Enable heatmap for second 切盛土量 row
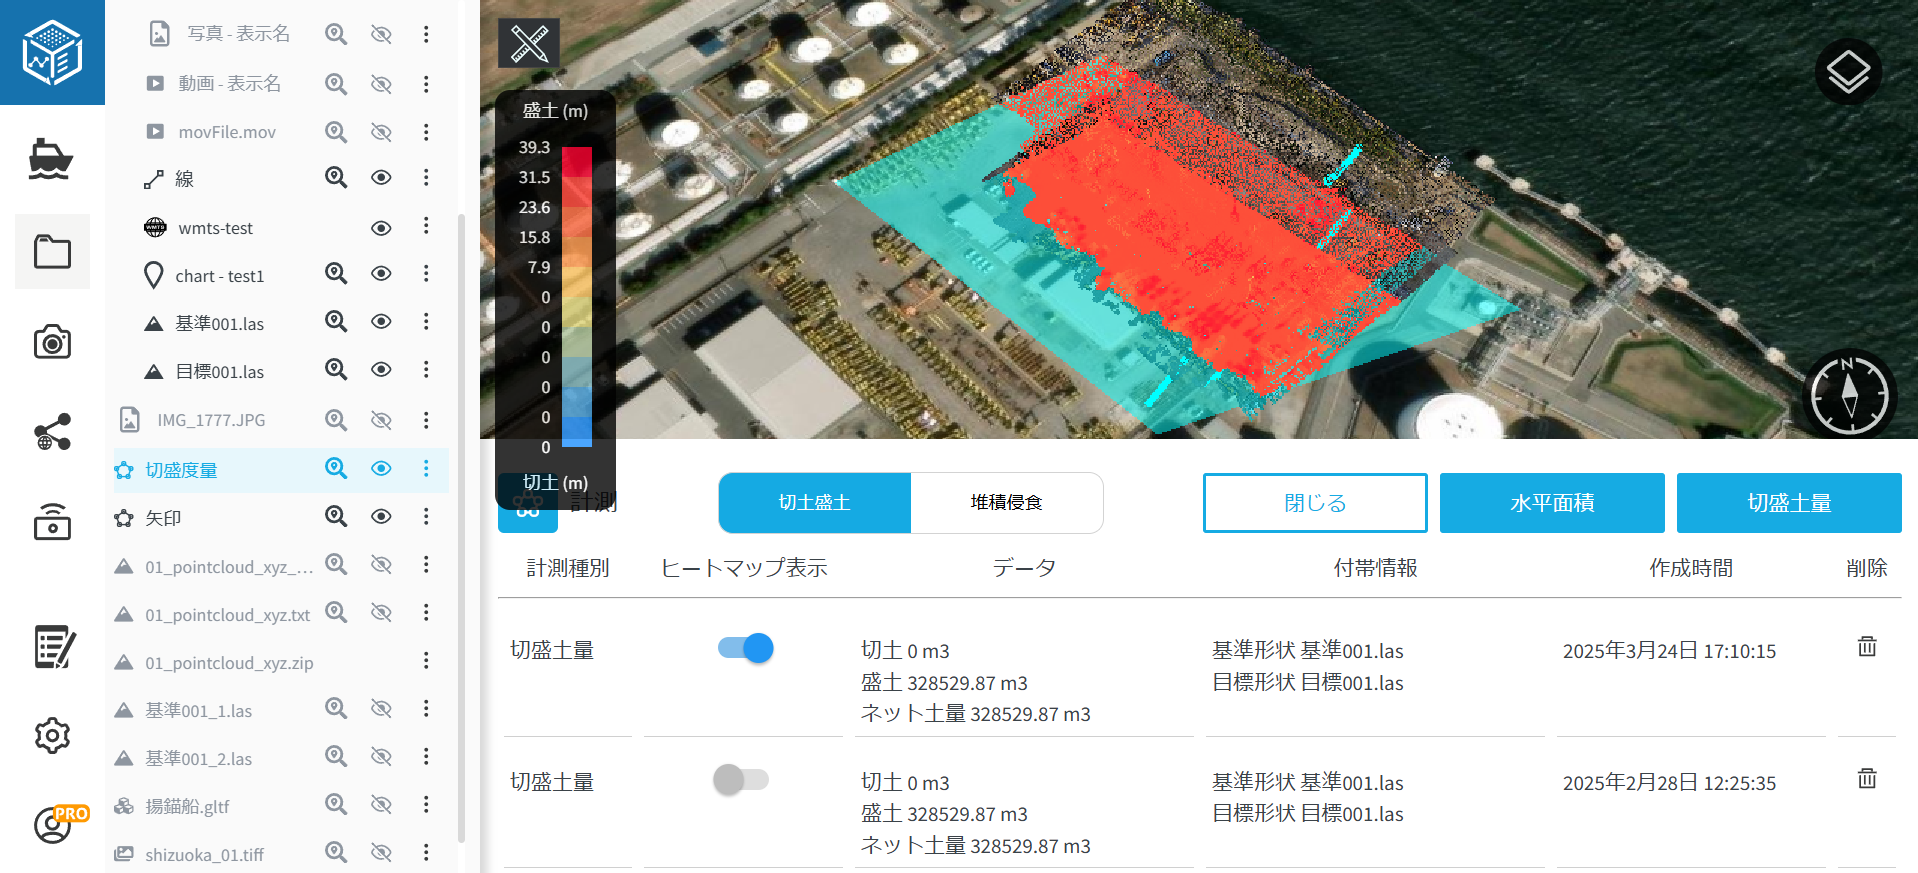This screenshot has height=873, width=1918. (x=741, y=780)
